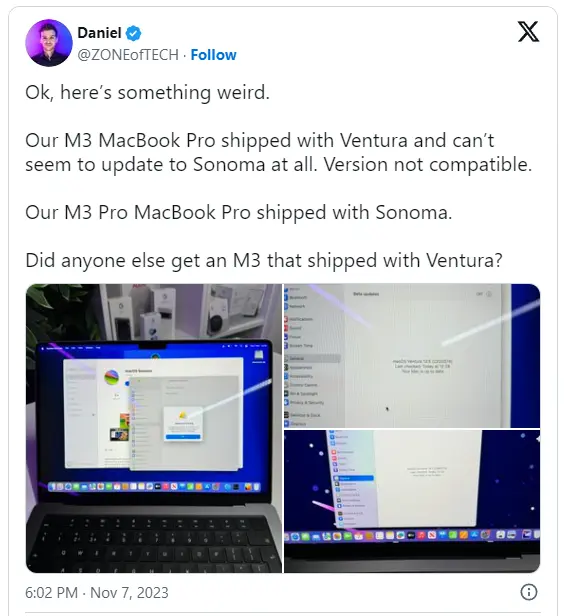Open Daniel's profile picture

(x=49, y=43)
